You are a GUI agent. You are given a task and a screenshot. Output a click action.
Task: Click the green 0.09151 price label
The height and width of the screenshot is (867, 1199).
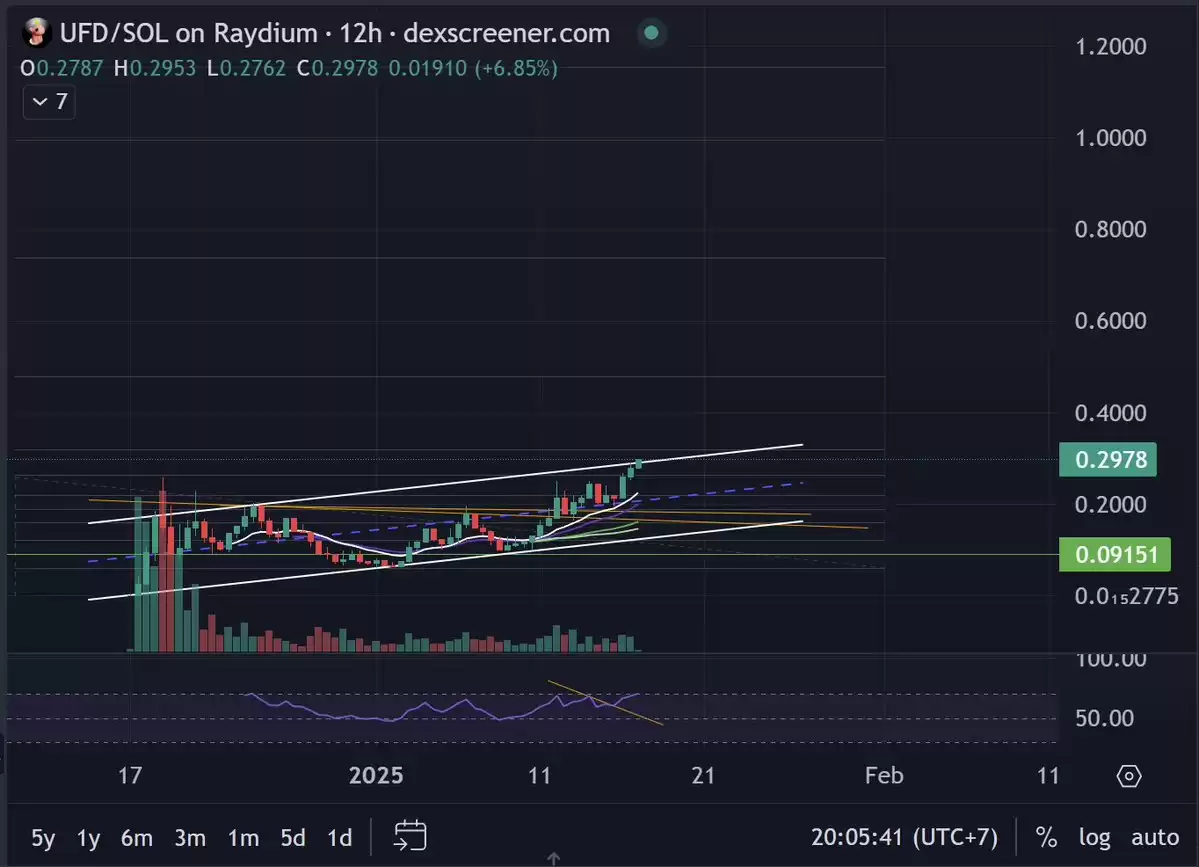coord(1115,554)
